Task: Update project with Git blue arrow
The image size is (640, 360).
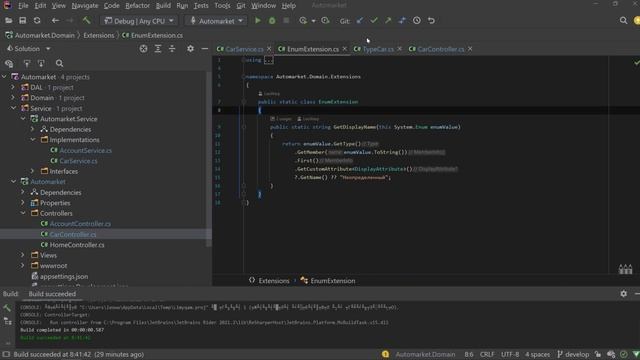Action: 360,20
